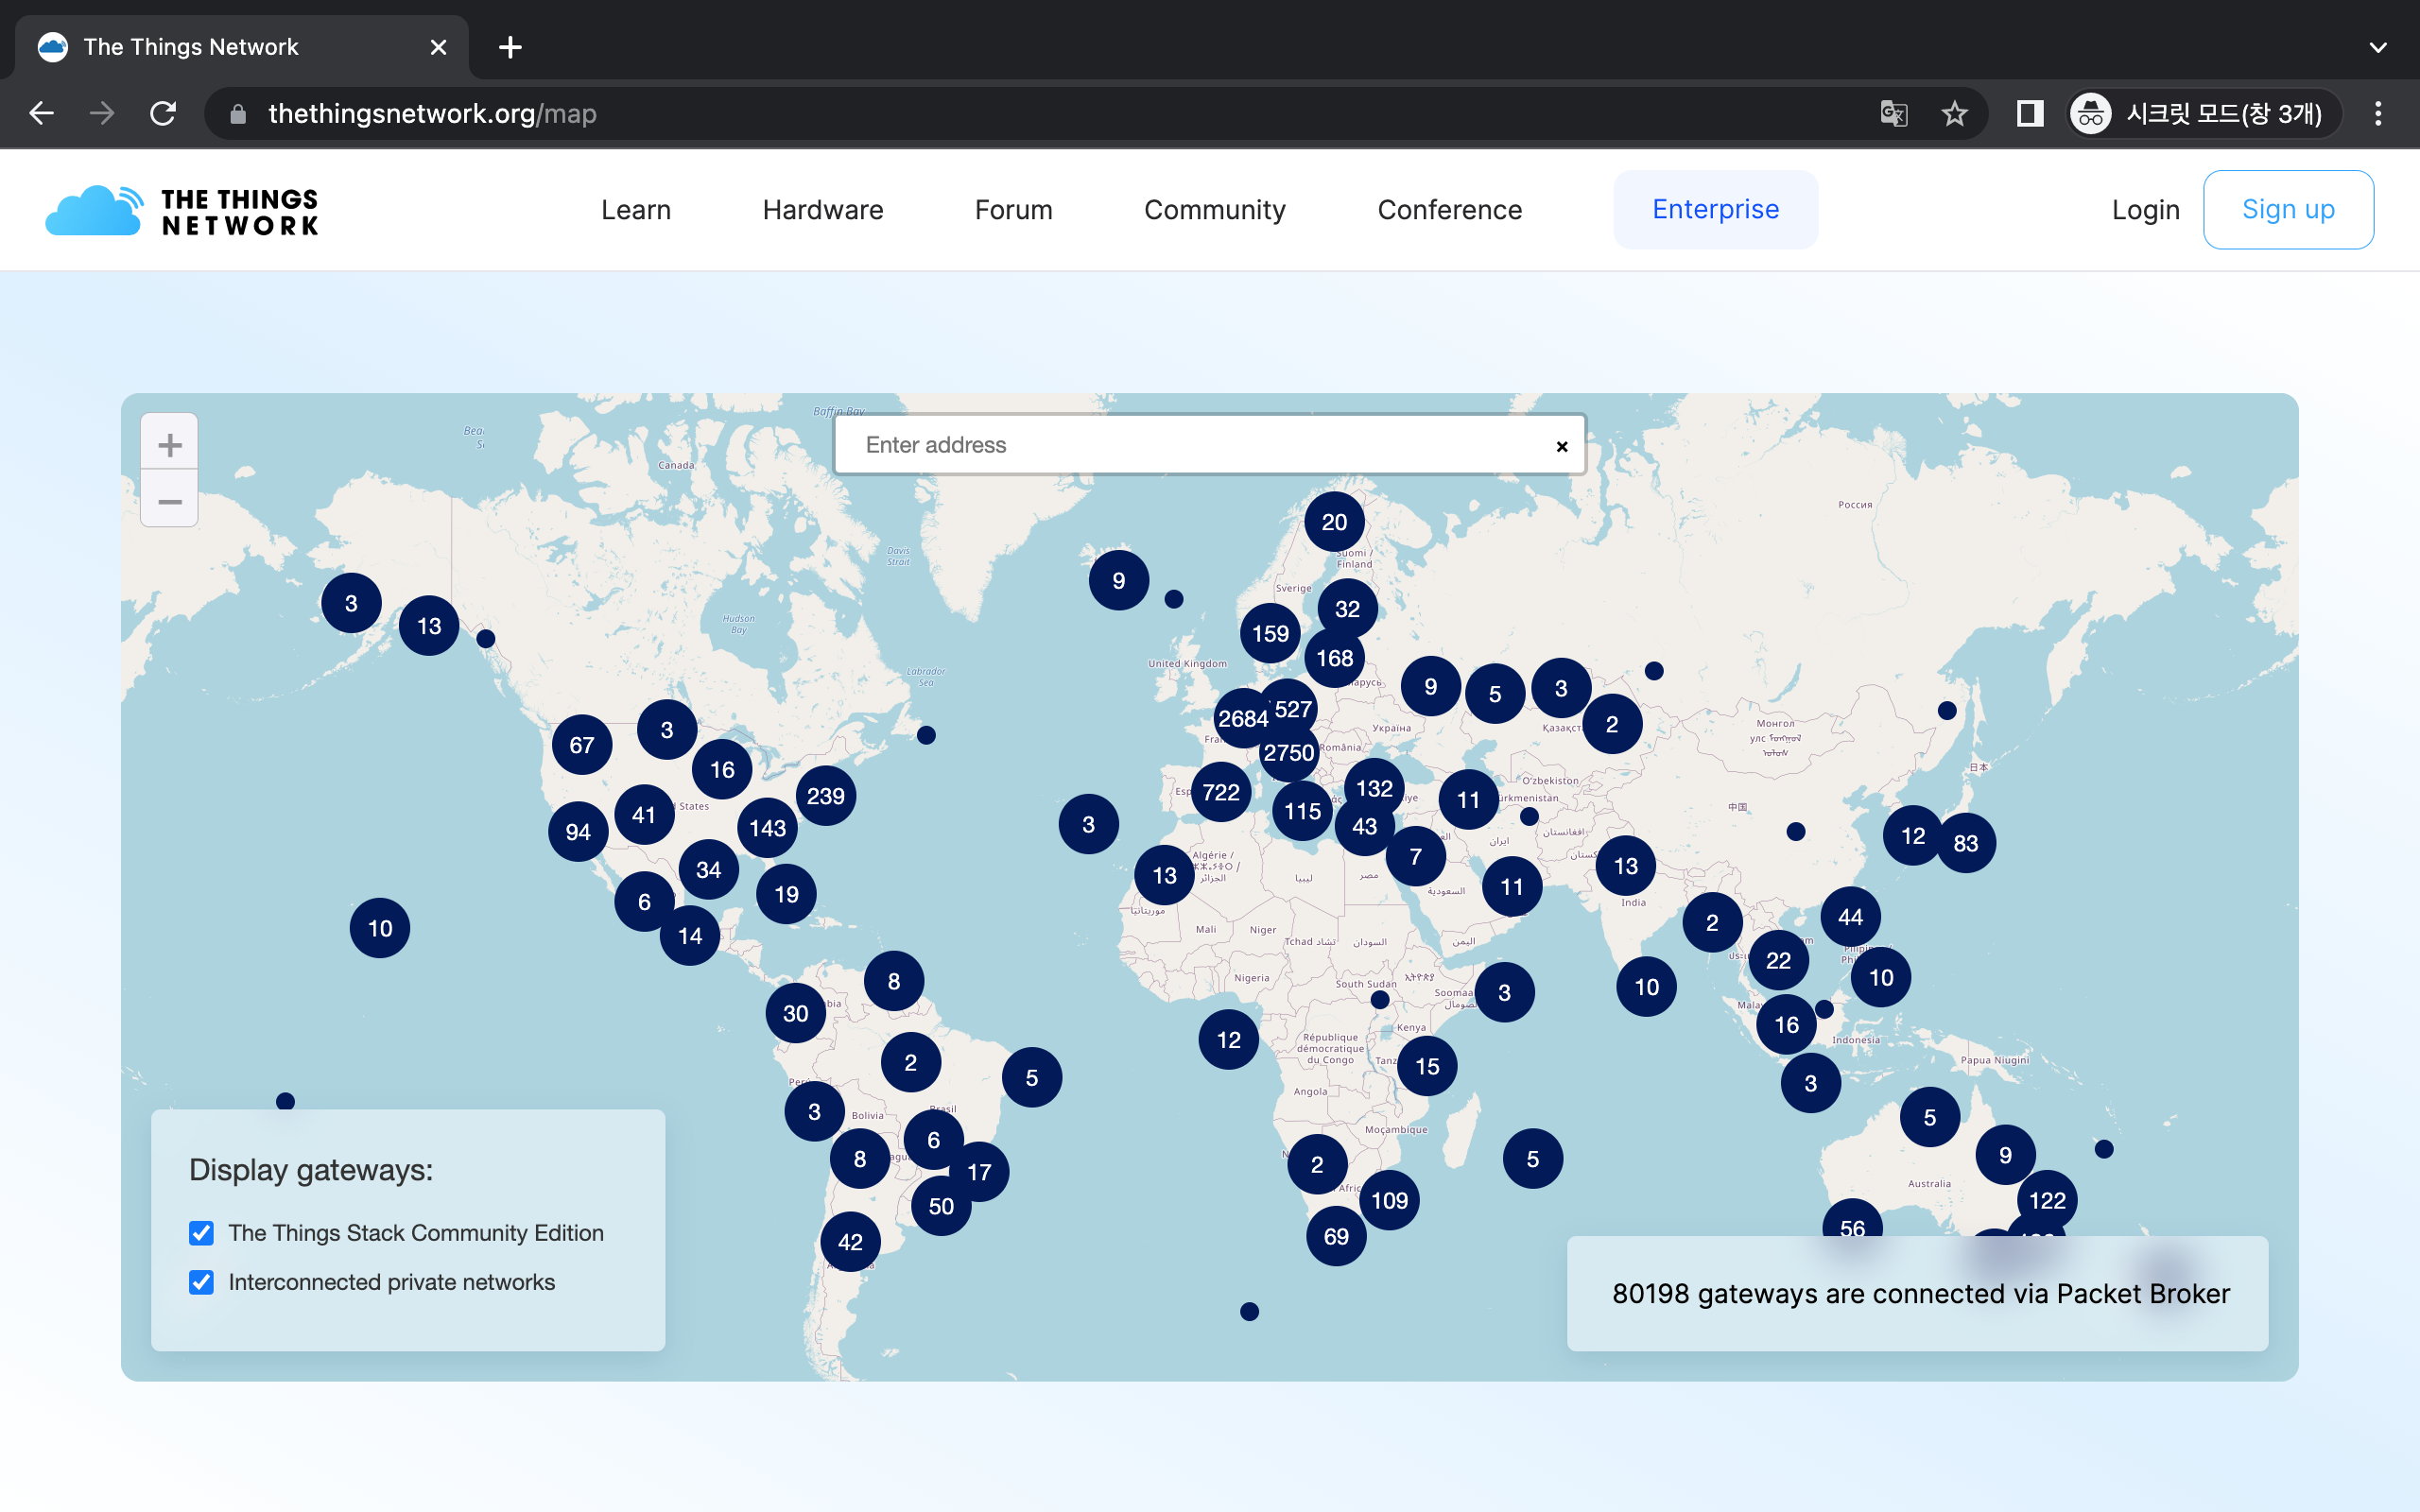Click the Display gateways heading
The width and height of the screenshot is (2420, 1512).
(311, 1169)
